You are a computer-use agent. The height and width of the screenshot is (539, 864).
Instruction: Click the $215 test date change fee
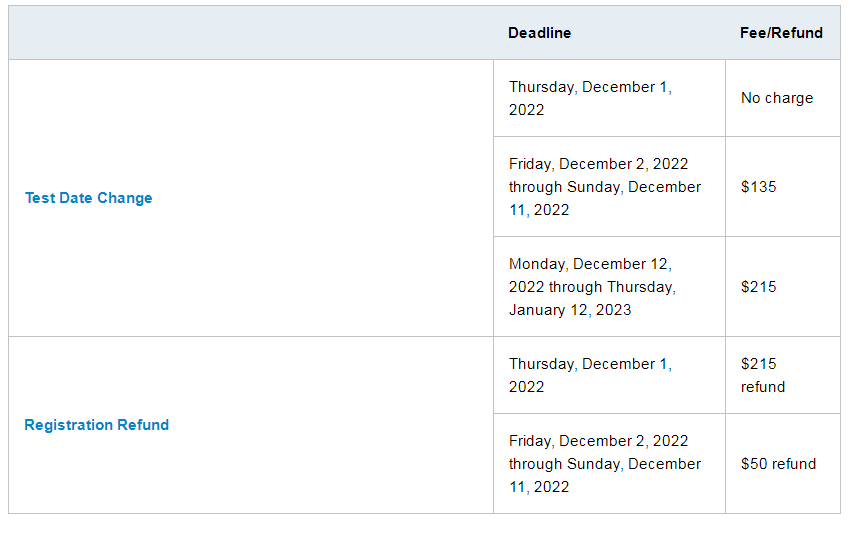[x=759, y=287]
